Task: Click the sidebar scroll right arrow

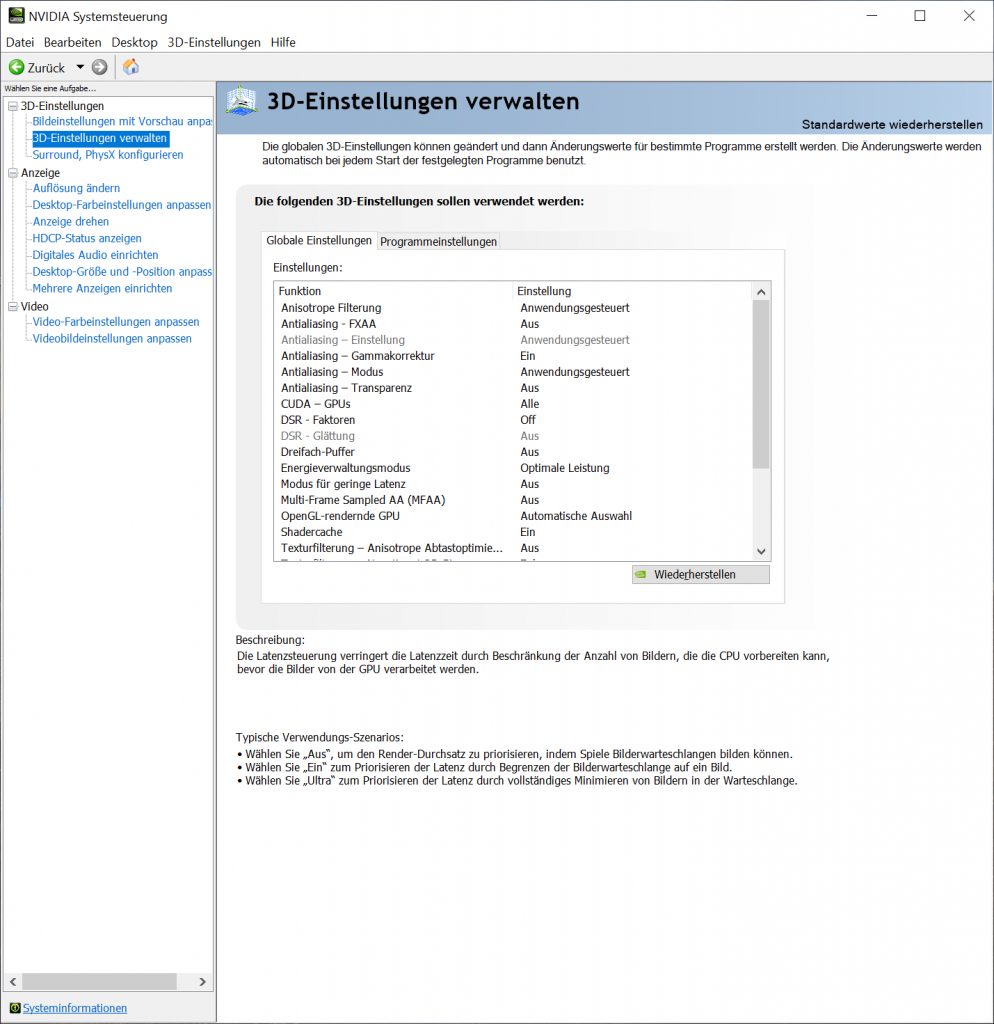Action: (x=202, y=982)
